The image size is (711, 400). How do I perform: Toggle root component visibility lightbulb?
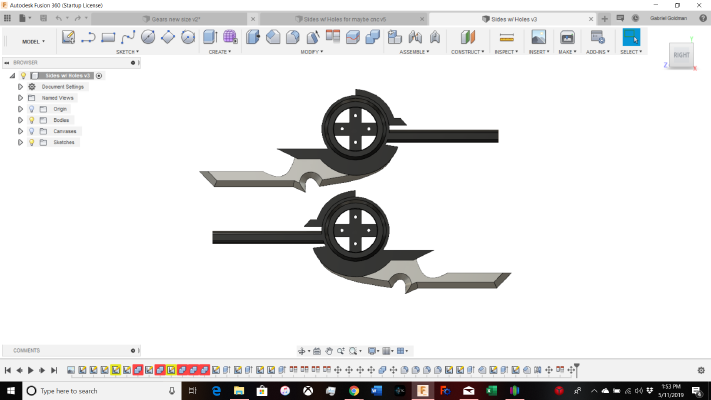[x=24, y=76]
